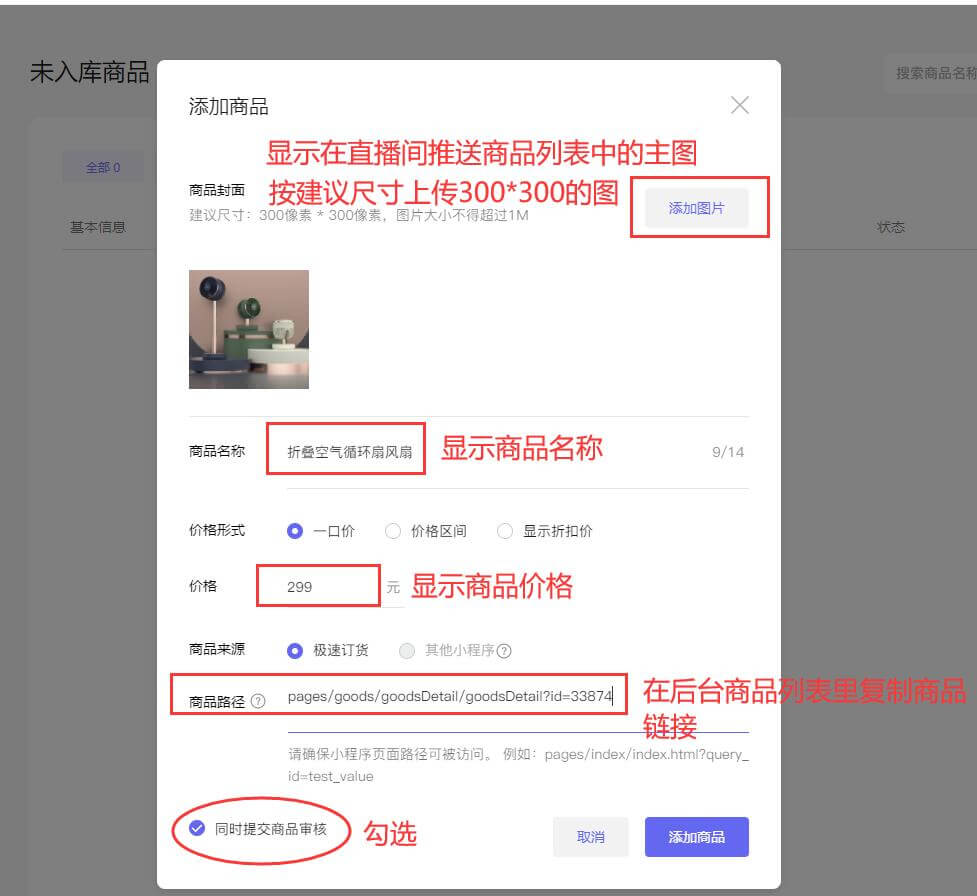
Task: Click the 9/14 character counter text
Action: tap(728, 452)
